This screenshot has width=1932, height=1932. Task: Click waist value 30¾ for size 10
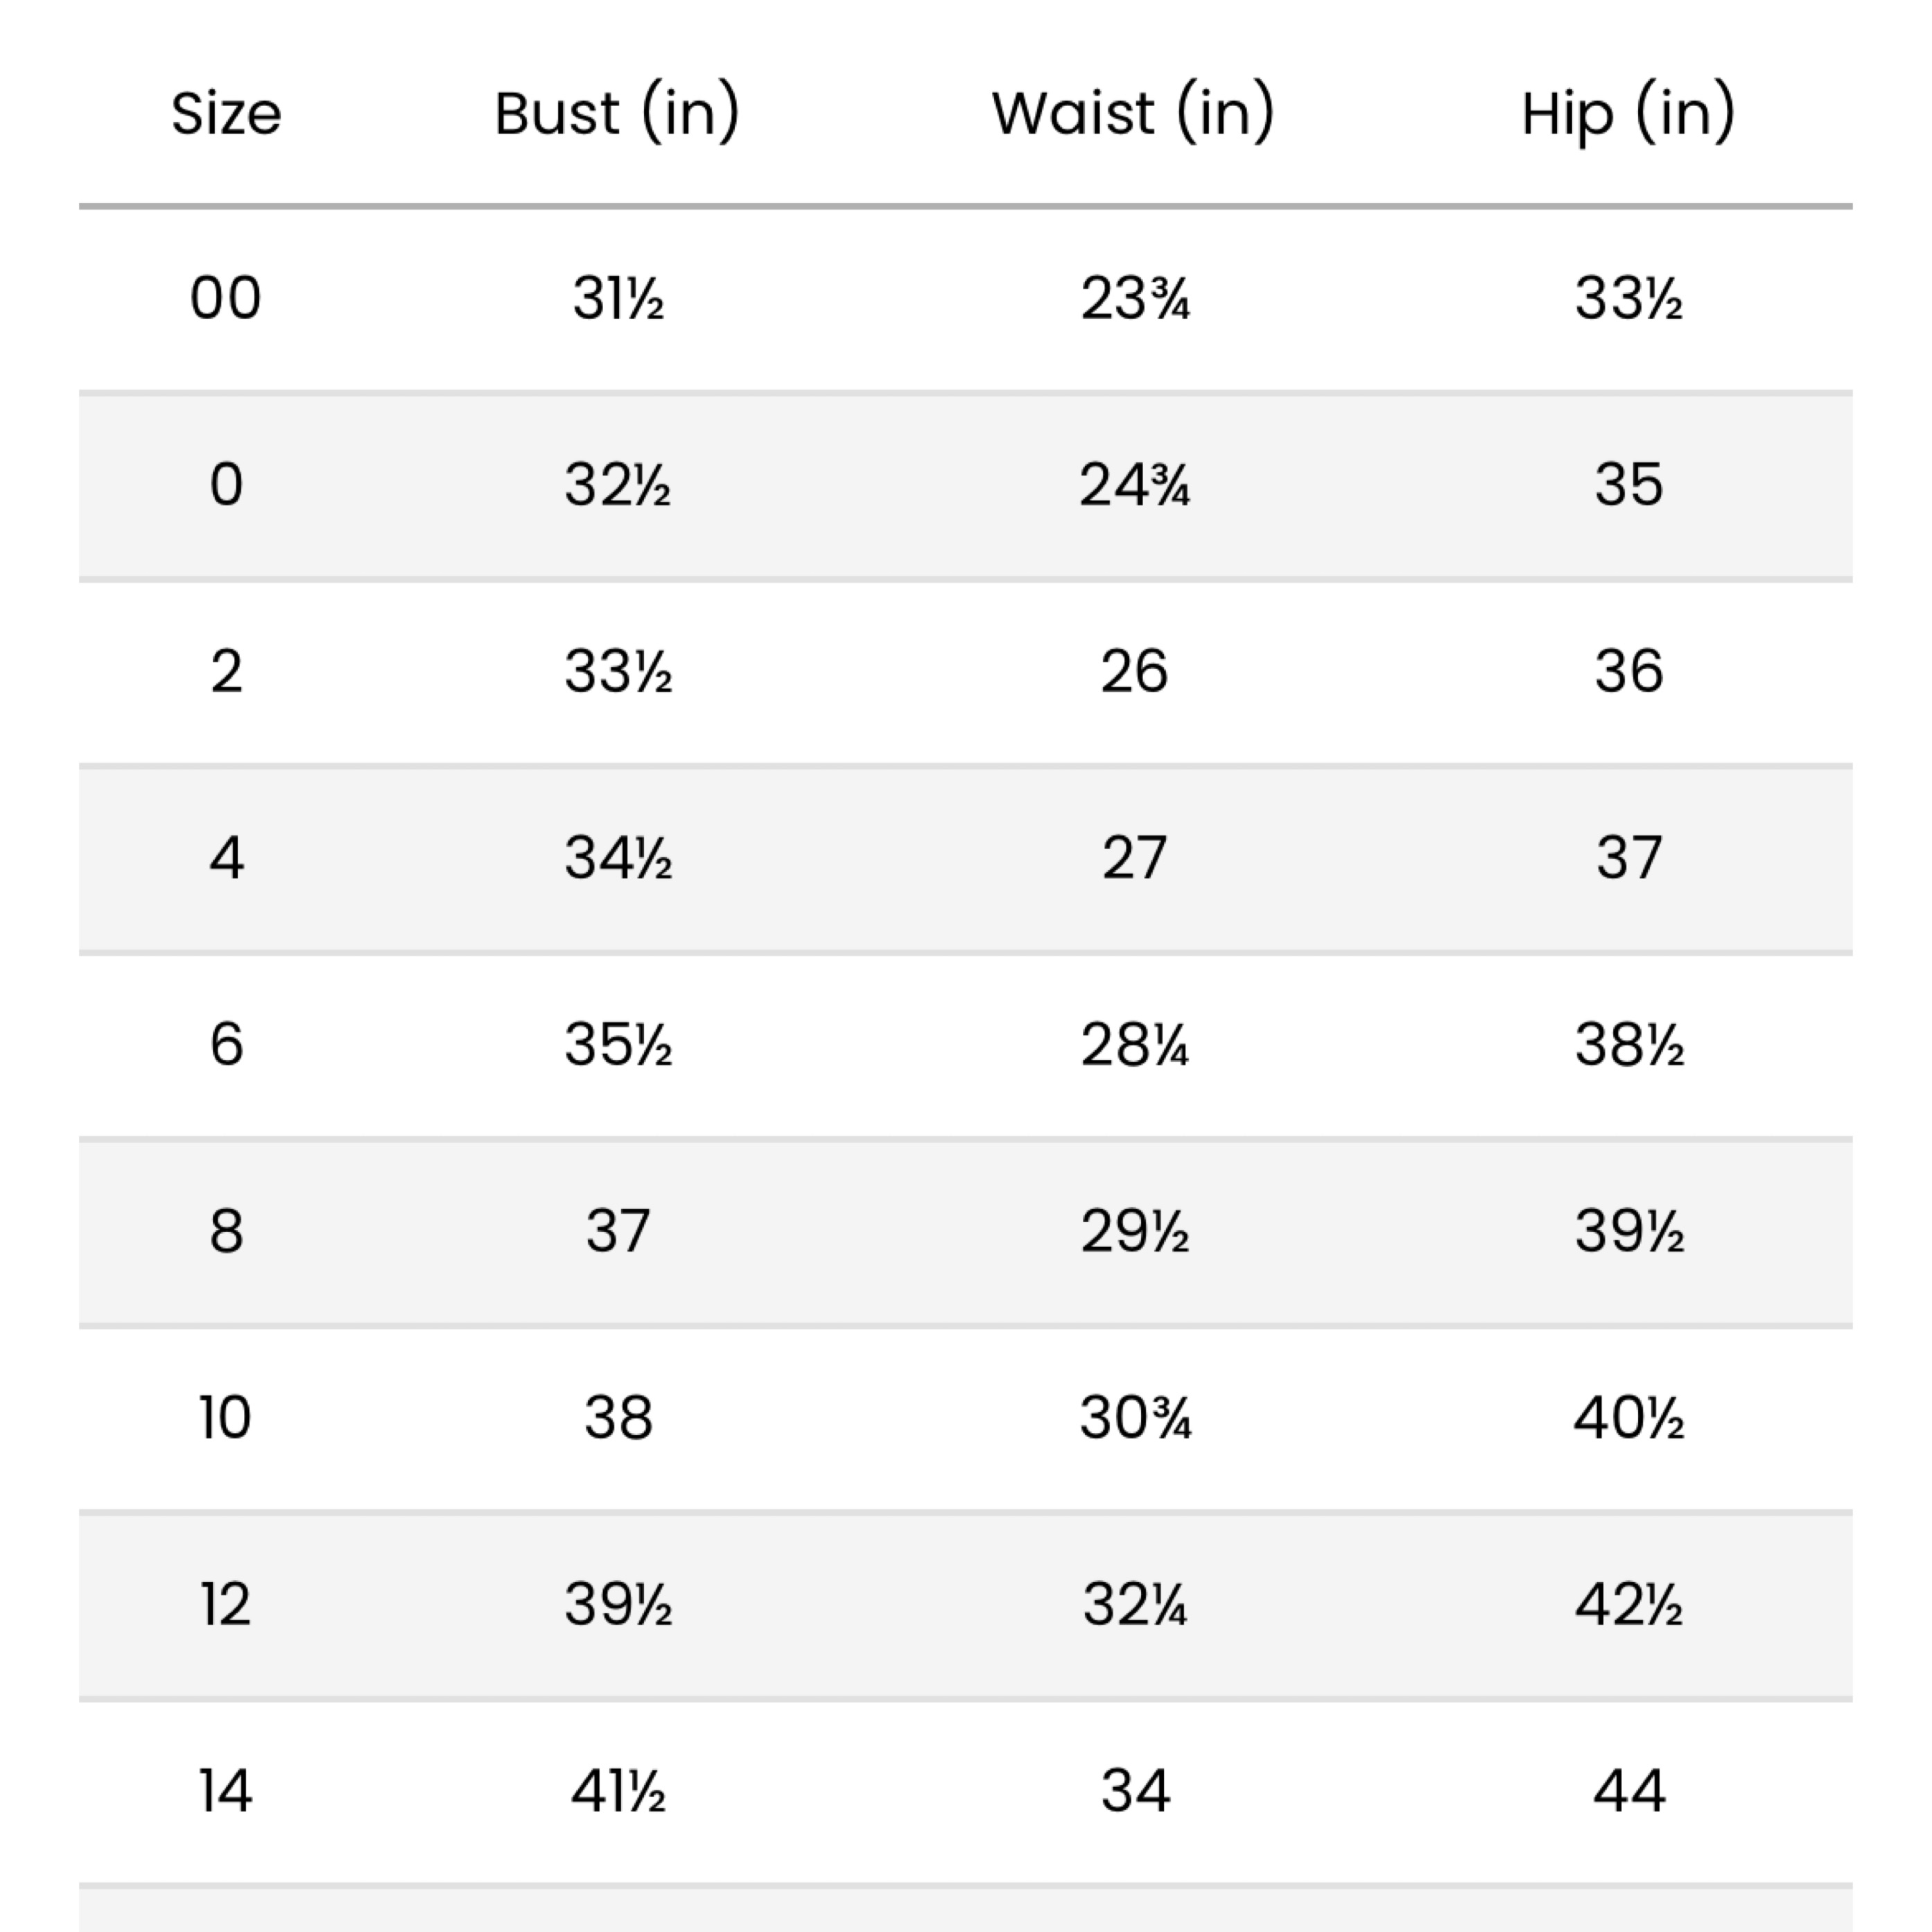pos(1134,1418)
